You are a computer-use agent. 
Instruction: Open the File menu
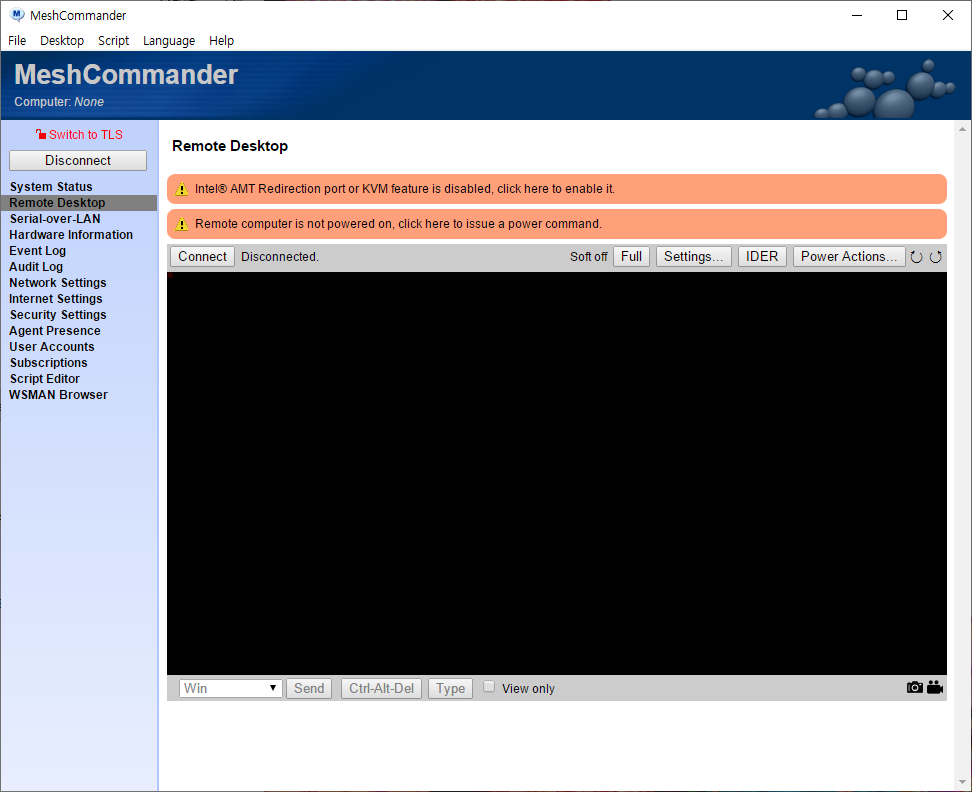[17, 40]
